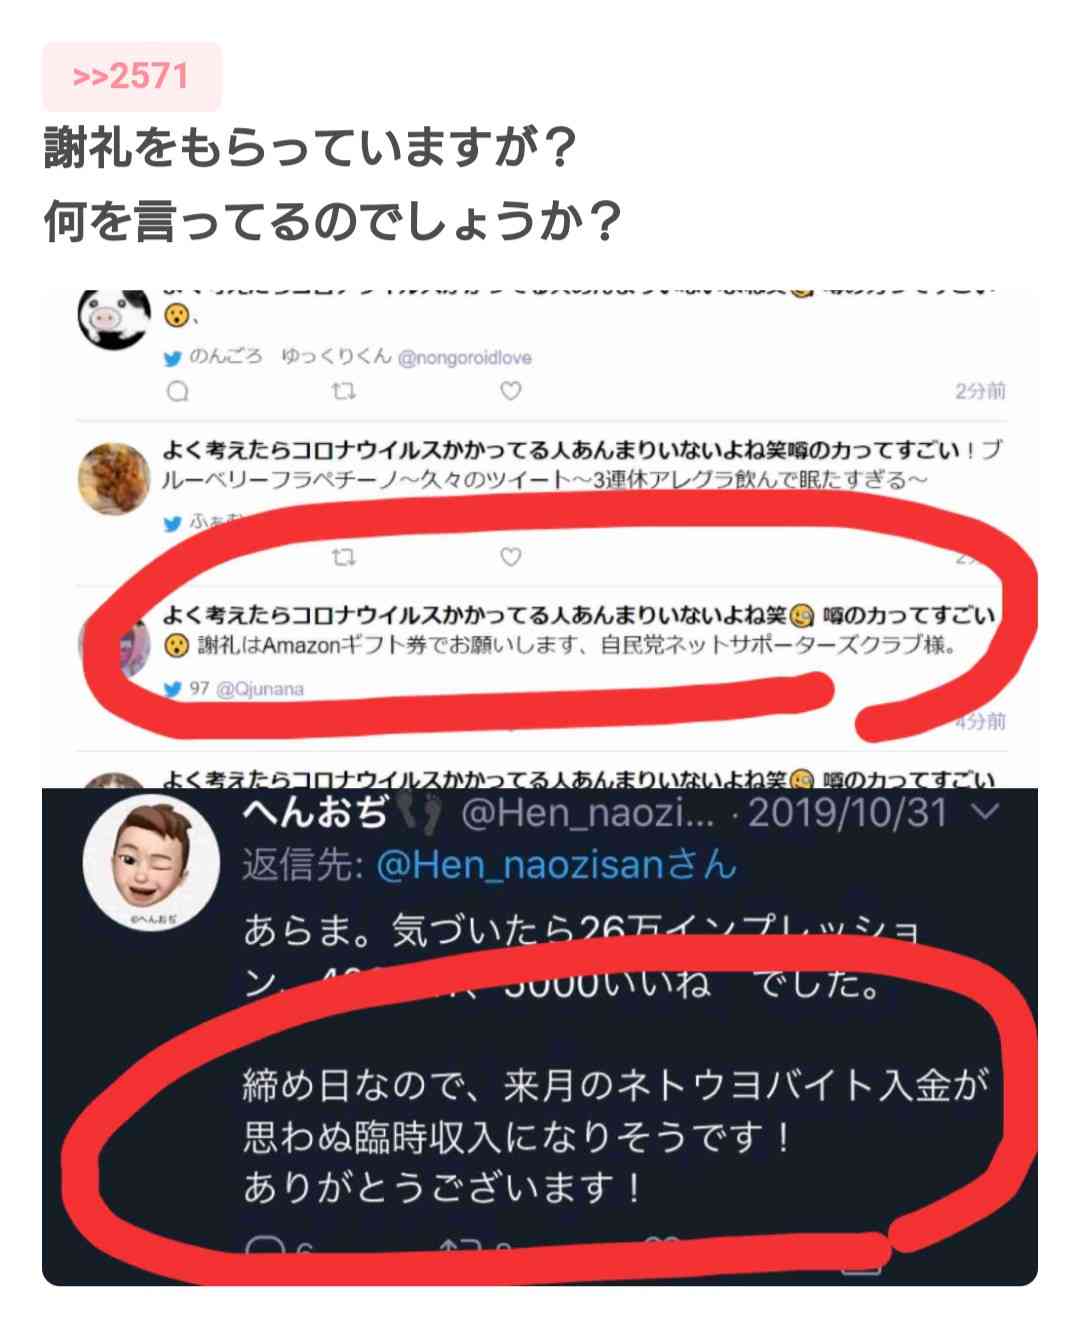Click the reply bubble icon in dark tweet
This screenshot has width=1080, height=1327.
(264, 1248)
